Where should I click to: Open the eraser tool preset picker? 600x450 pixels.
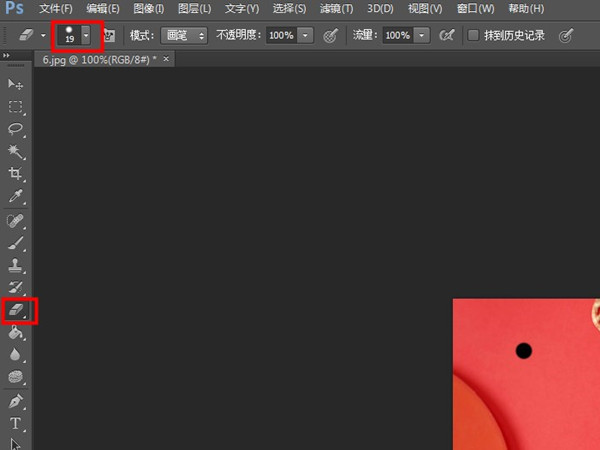pyautogui.click(x=32, y=35)
